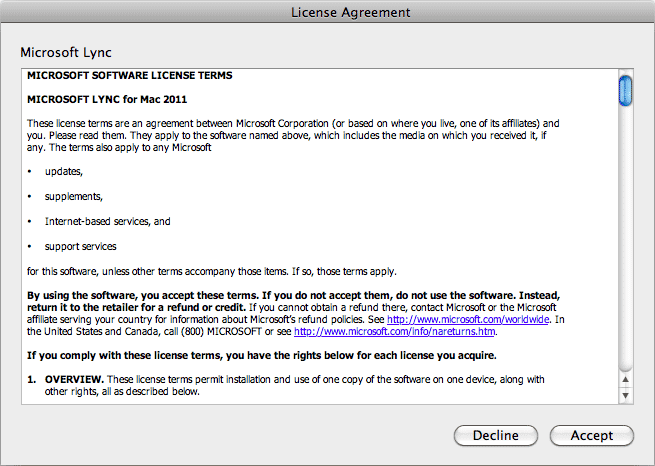Click the 'MICROSOFT SOFTWARE LICENSE TERMS' heading

(x=129, y=76)
